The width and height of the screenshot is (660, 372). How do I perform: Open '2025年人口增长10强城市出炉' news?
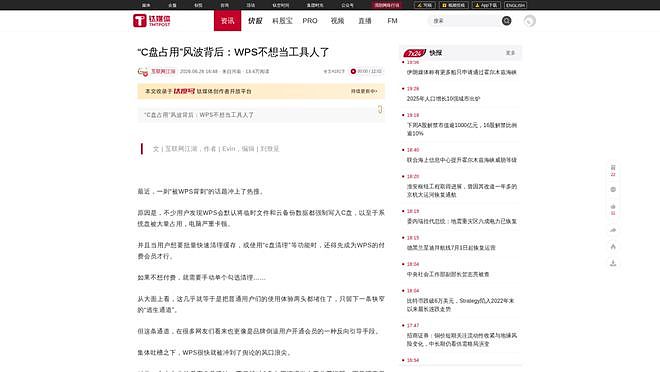click(443, 98)
